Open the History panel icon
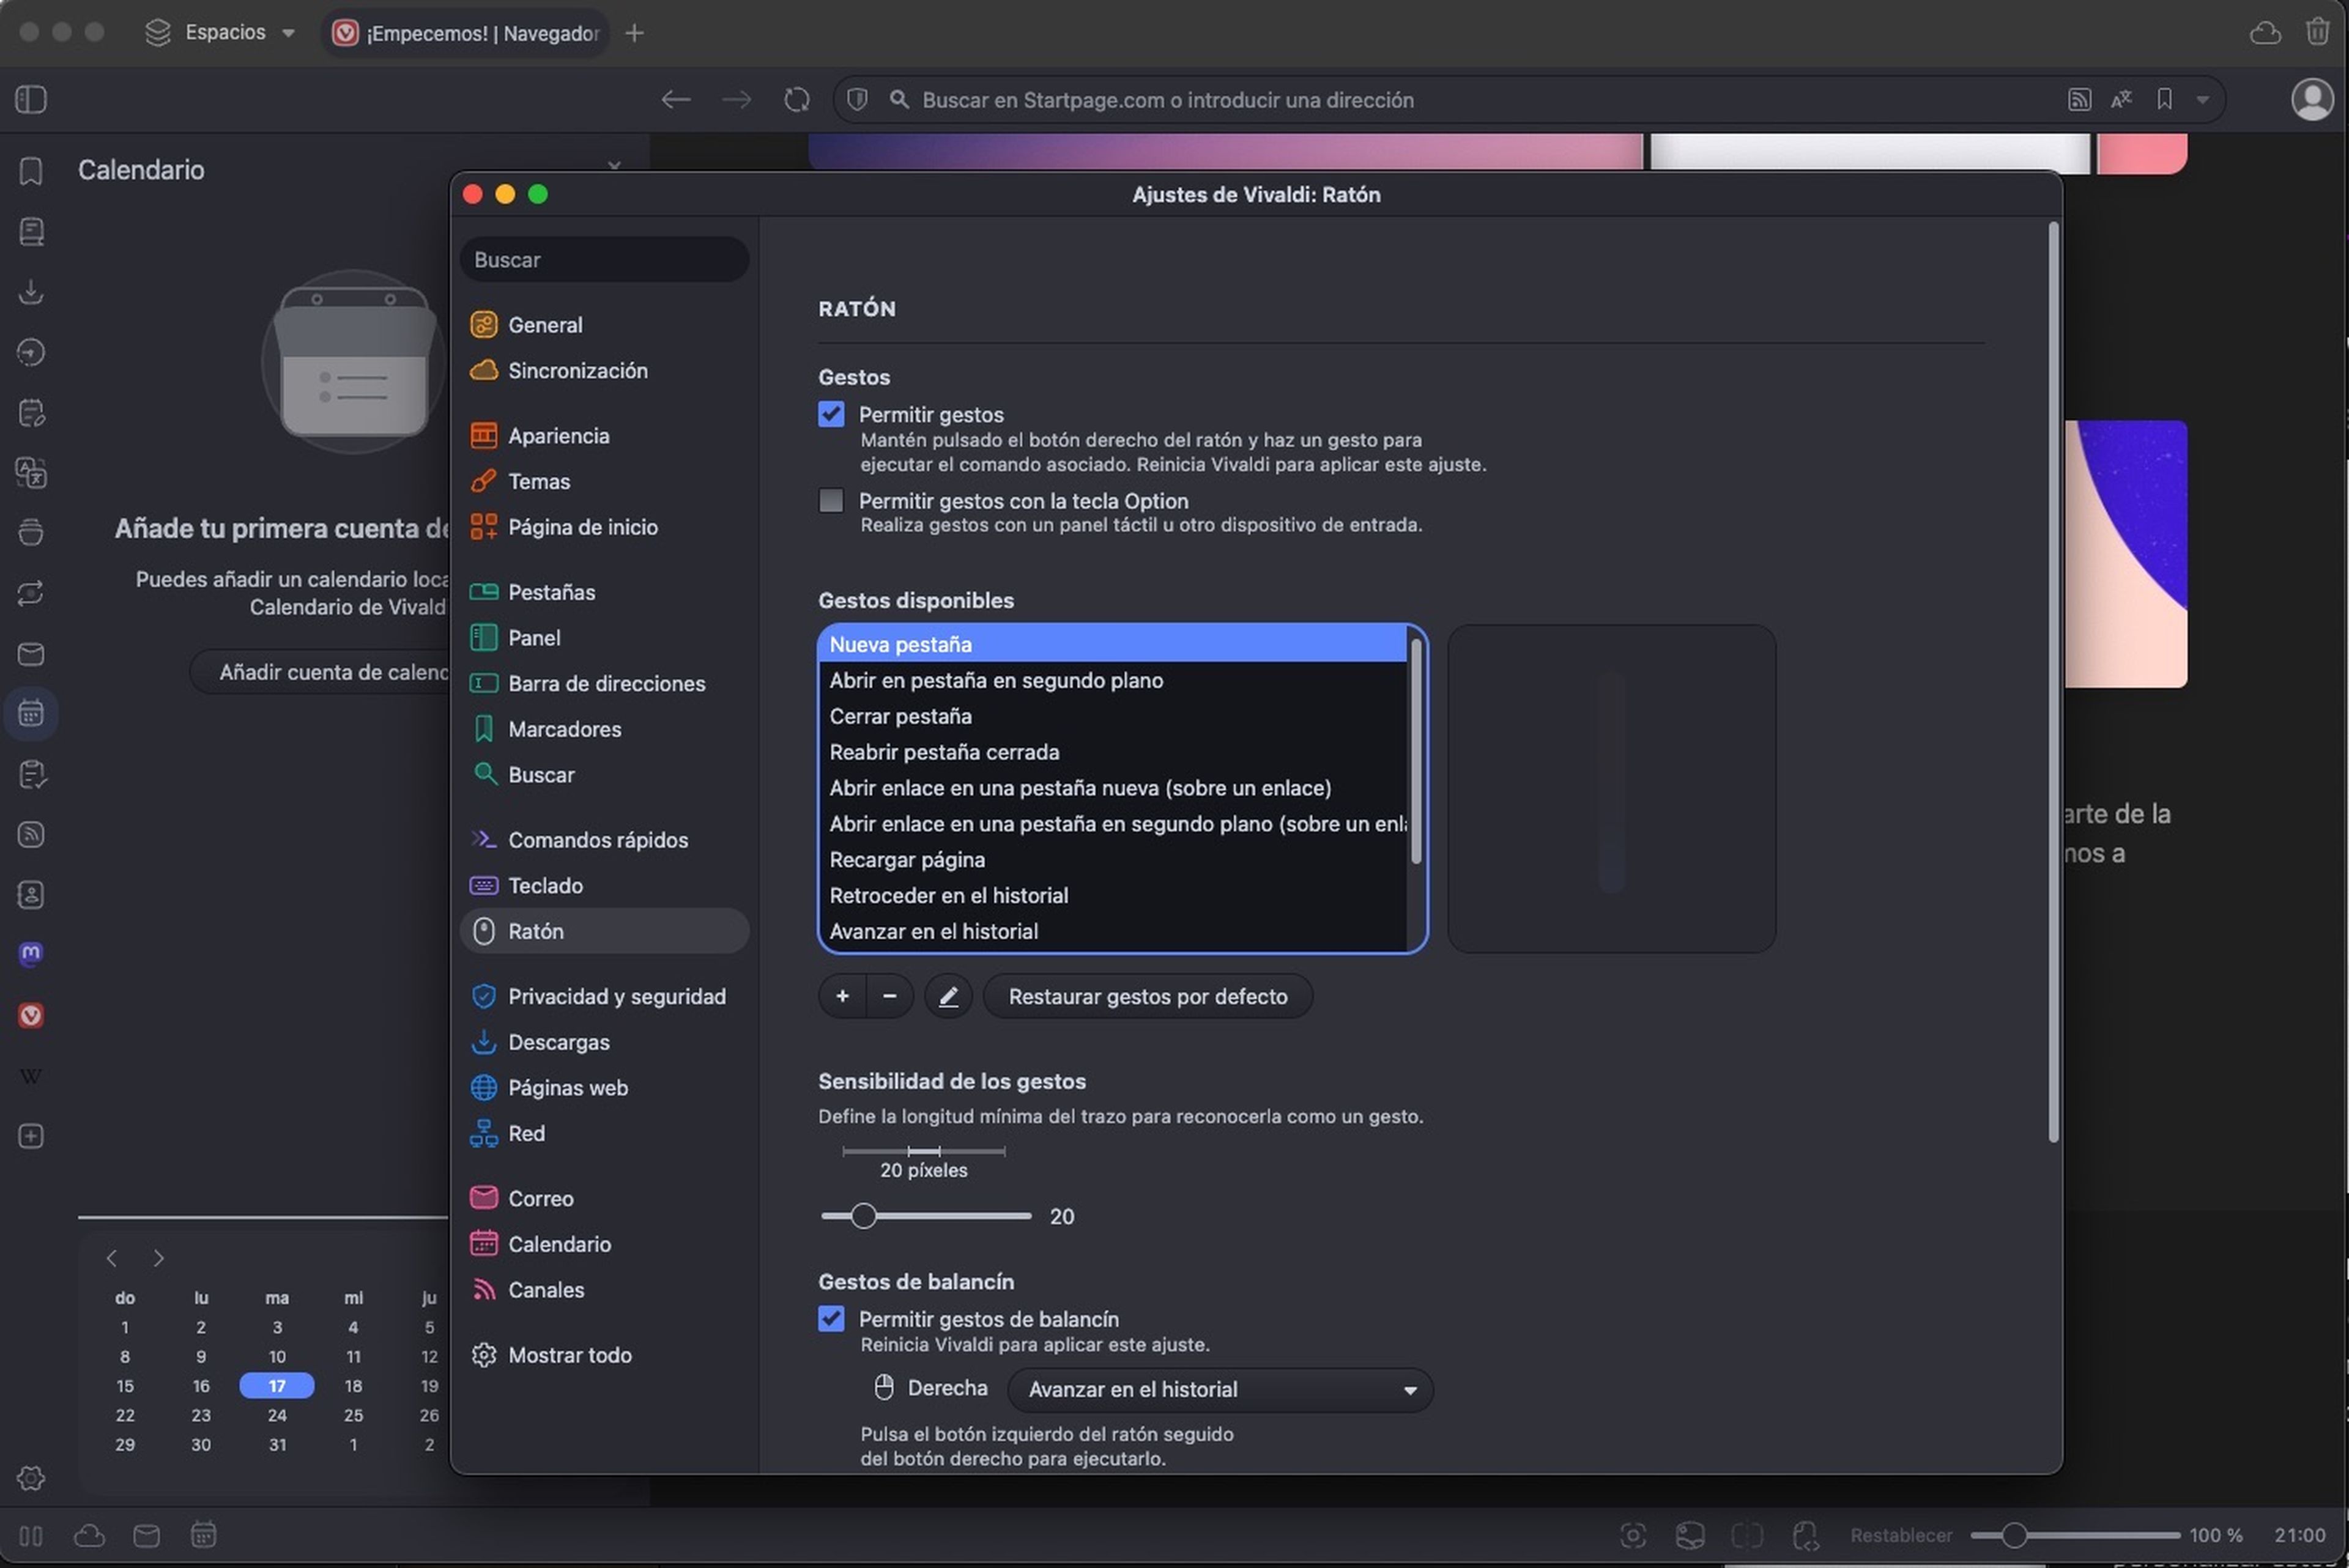The image size is (2349, 1568). [31, 352]
